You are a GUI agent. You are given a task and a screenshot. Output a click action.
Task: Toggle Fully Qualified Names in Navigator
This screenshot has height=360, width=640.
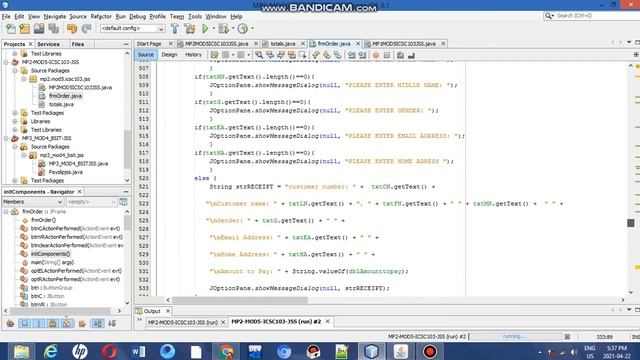point(82,324)
